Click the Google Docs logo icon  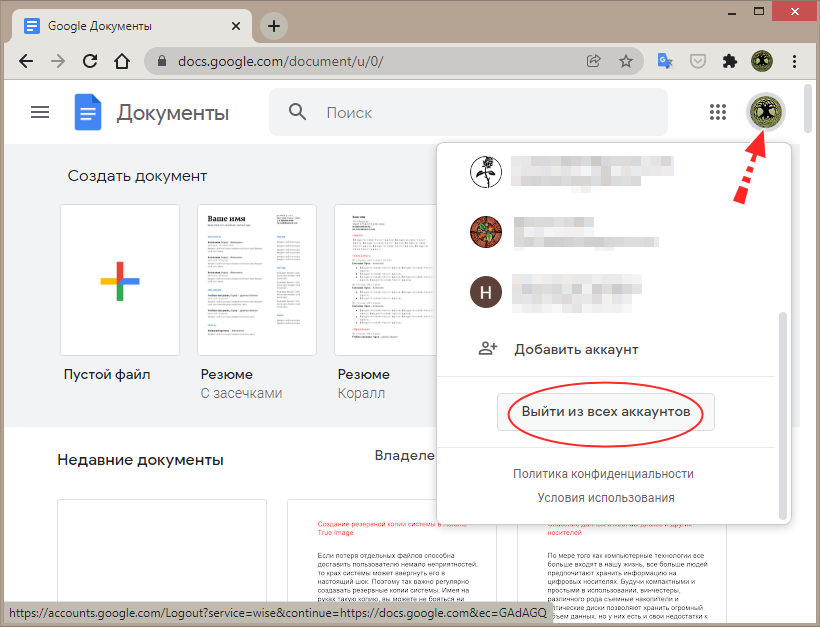click(88, 112)
